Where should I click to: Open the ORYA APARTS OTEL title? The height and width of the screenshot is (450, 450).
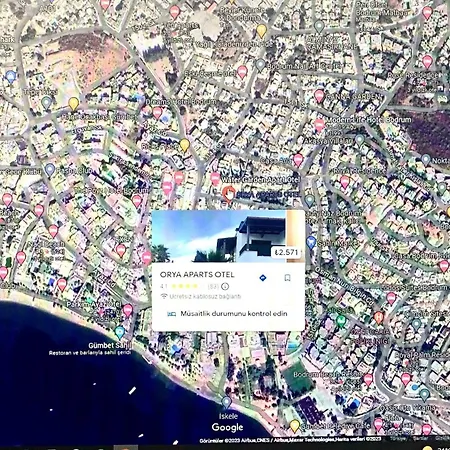pos(197,275)
